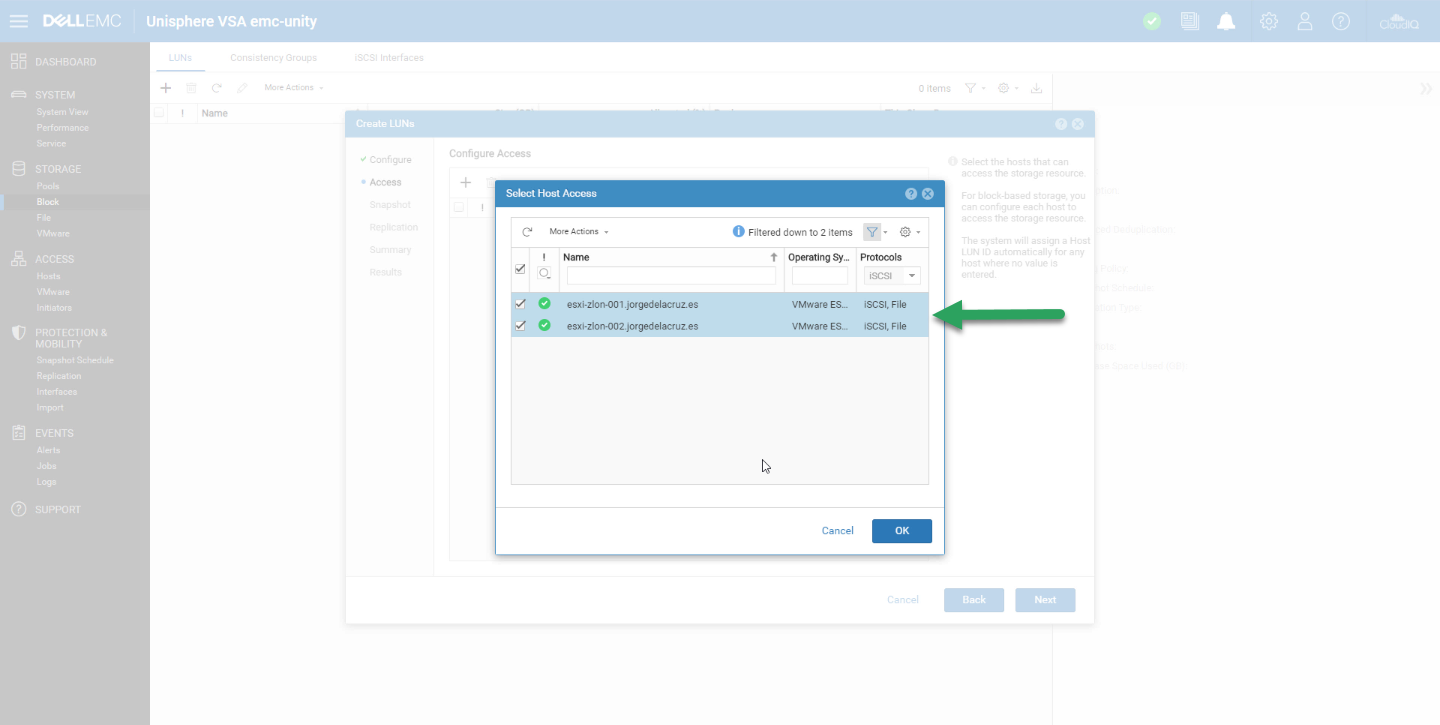This screenshot has width=1440, height=725.
Task: Expand the right details pane chevrons
Action: point(1426,88)
